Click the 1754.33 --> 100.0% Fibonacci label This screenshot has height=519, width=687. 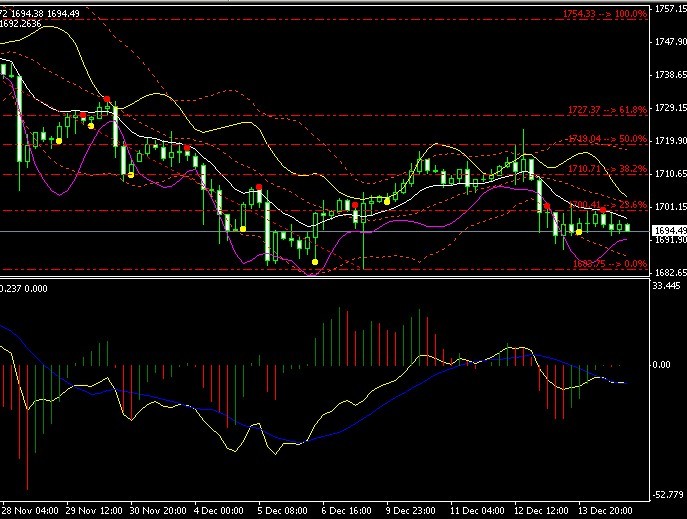coord(605,14)
